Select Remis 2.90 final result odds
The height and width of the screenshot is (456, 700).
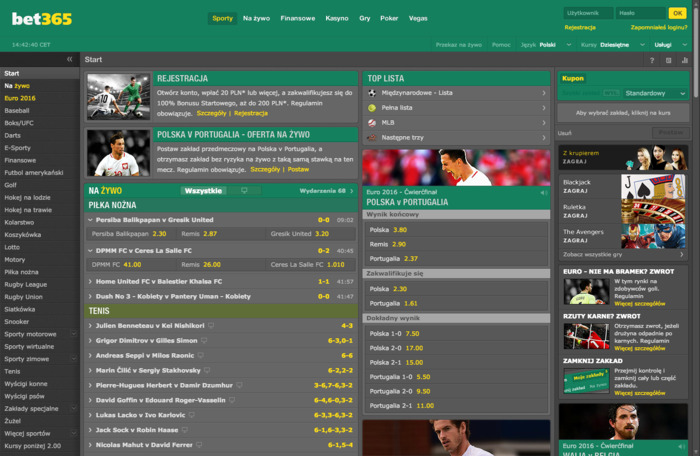456,244
